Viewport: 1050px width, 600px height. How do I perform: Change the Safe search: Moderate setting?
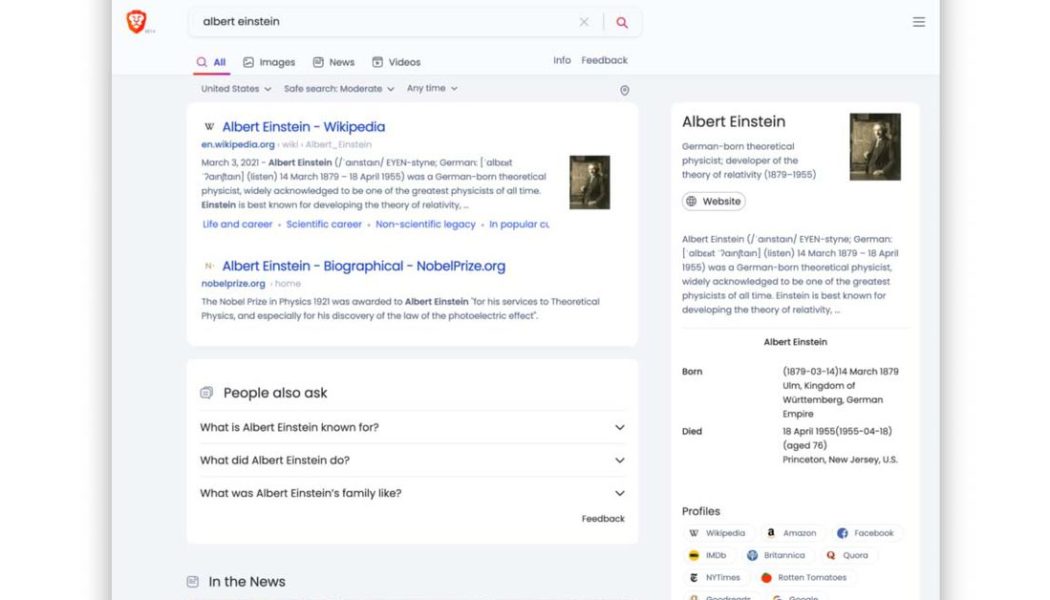[333, 88]
